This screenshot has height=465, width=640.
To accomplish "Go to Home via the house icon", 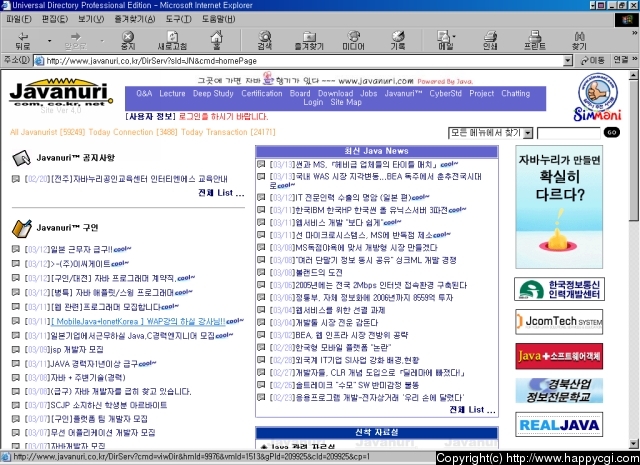I will pyautogui.click(x=217, y=40).
